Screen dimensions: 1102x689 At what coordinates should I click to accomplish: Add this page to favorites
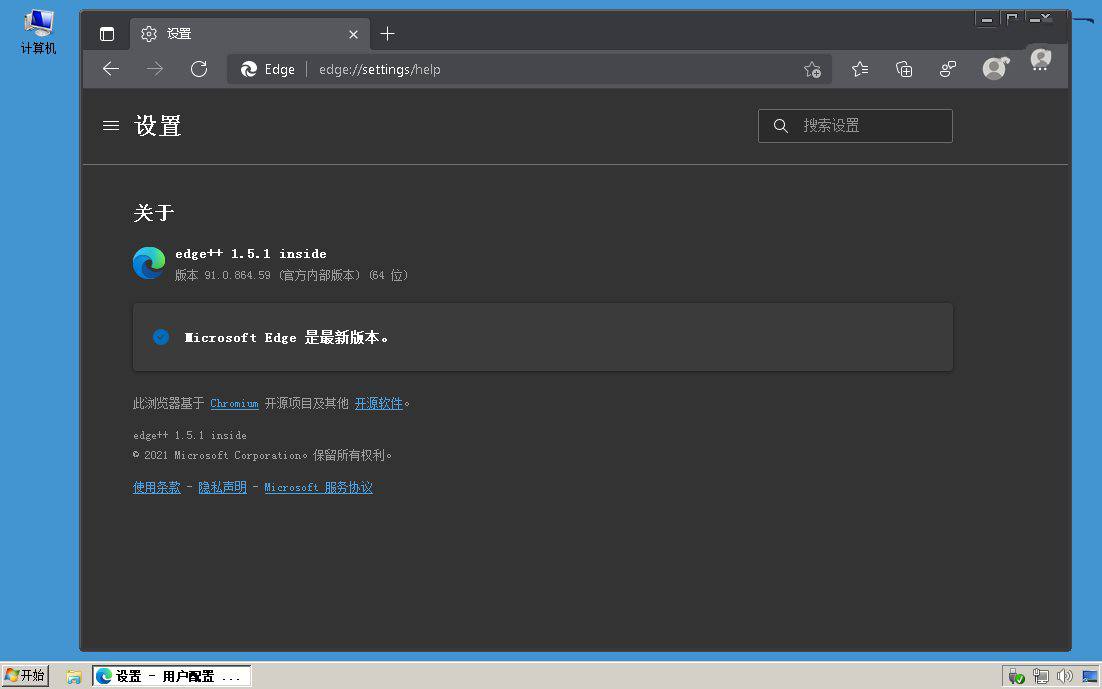coord(812,69)
